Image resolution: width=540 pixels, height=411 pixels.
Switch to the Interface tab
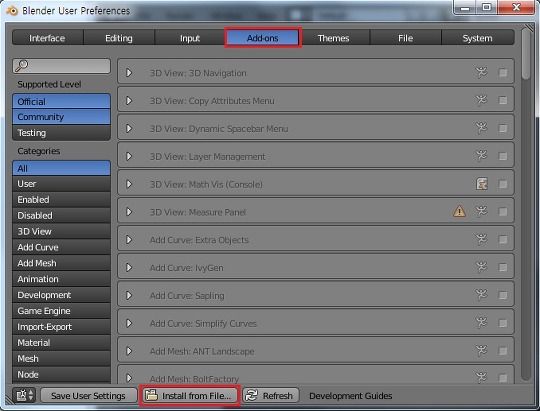click(x=47, y=38)
